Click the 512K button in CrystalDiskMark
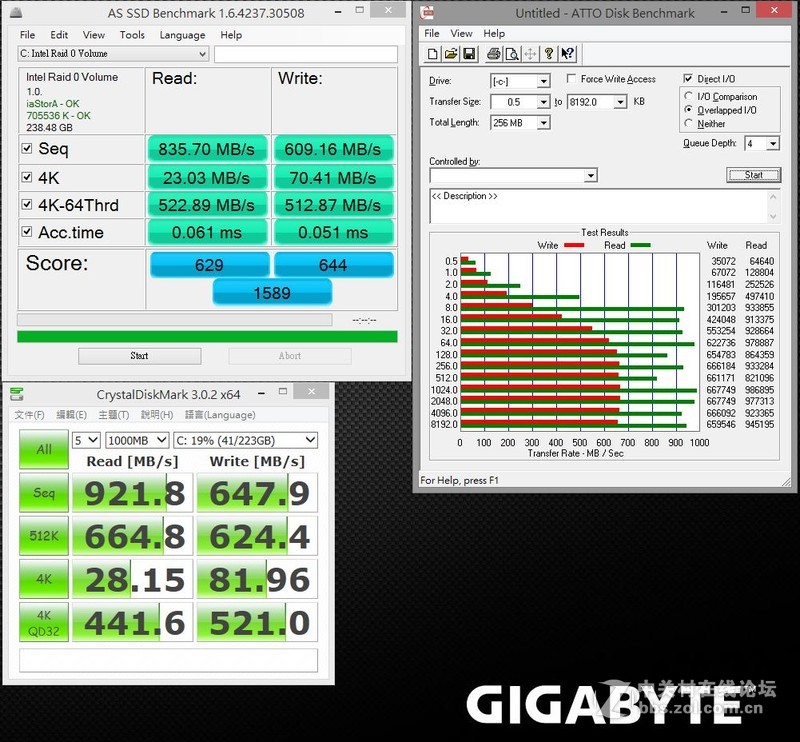Viewport: 800px width, 742px height. [x=44, y=536]
